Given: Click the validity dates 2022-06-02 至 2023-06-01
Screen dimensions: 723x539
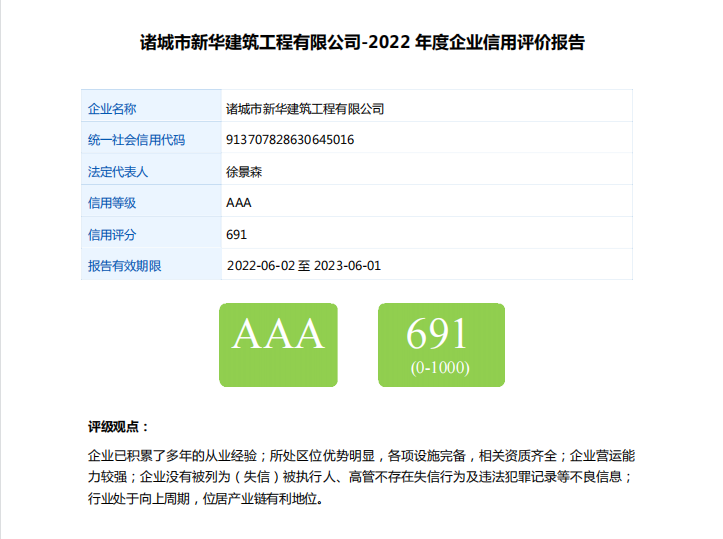Looking at the screenshot, I should (x=304, y=266).
